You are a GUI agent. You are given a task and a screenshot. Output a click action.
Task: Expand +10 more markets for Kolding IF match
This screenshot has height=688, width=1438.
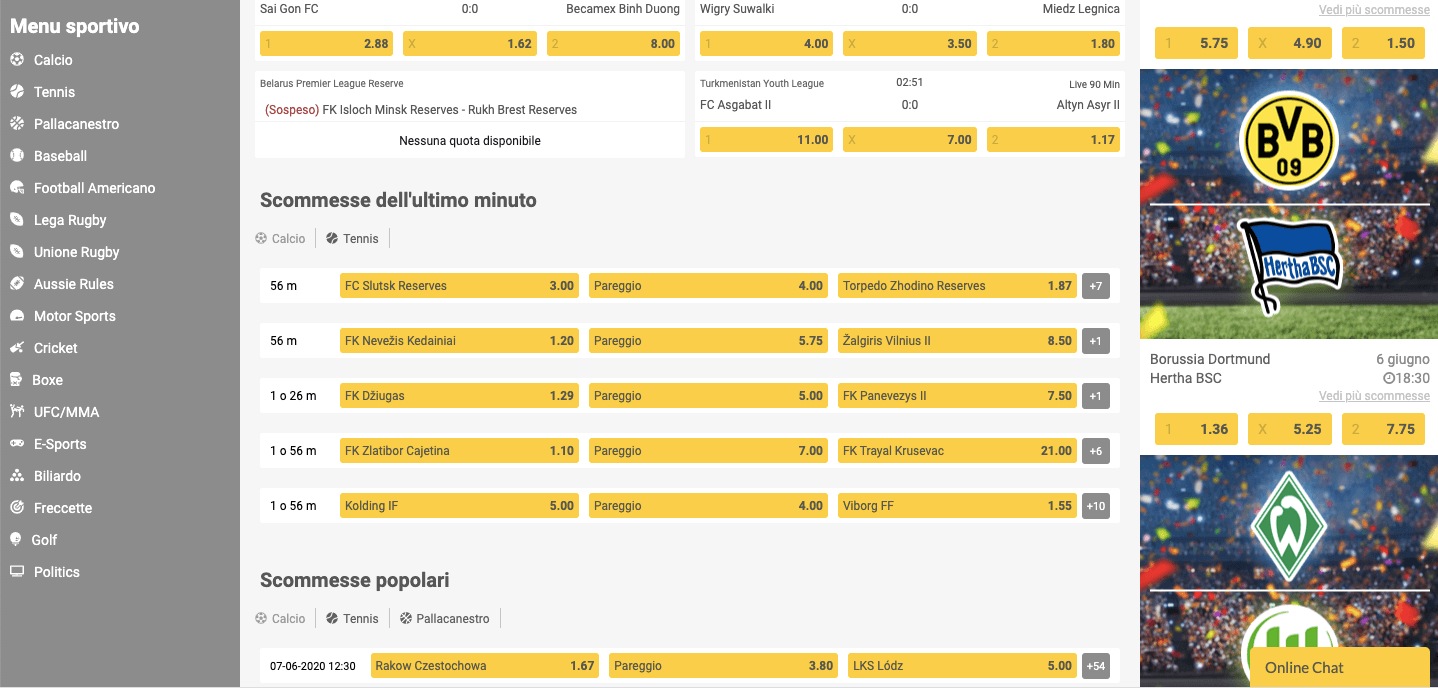pos(1095,505)
